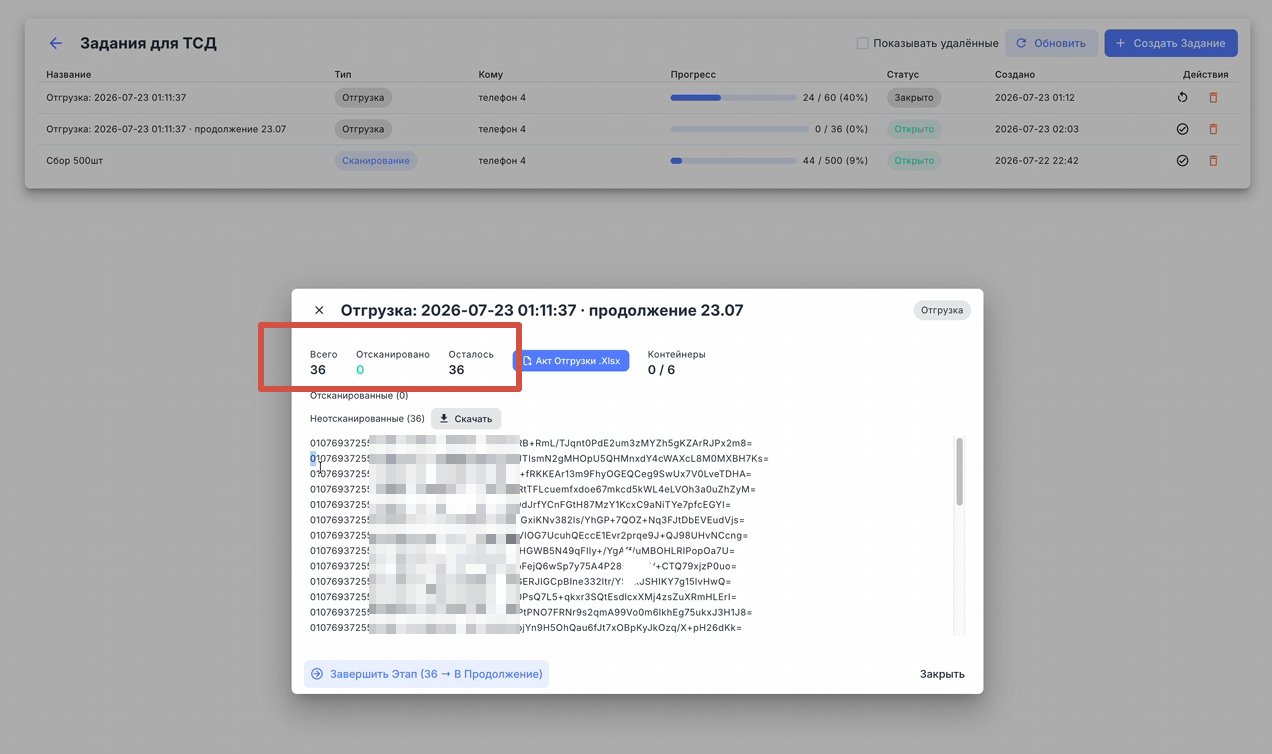Click the back arrow next to Задания для ТСД
Screen dimensions: 1272x754
point(56,43)
